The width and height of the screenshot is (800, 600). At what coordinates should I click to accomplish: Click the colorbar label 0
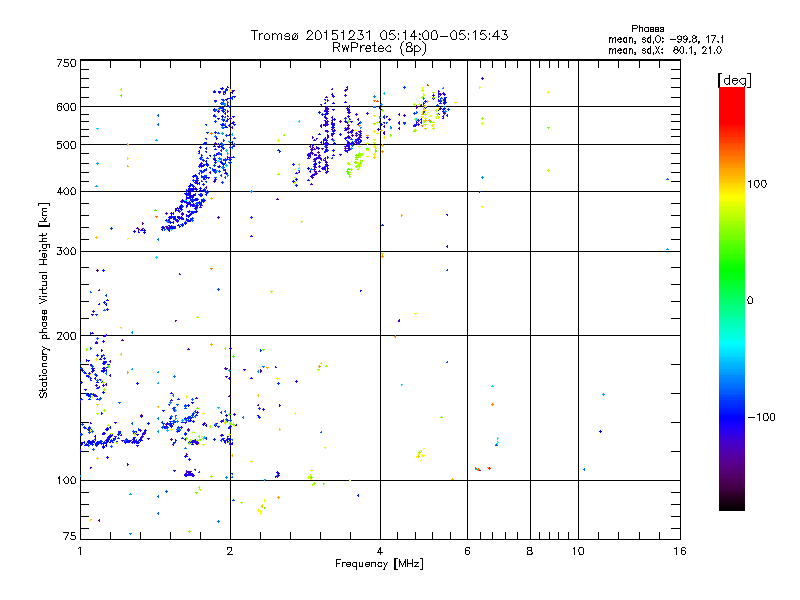[750, 301]
